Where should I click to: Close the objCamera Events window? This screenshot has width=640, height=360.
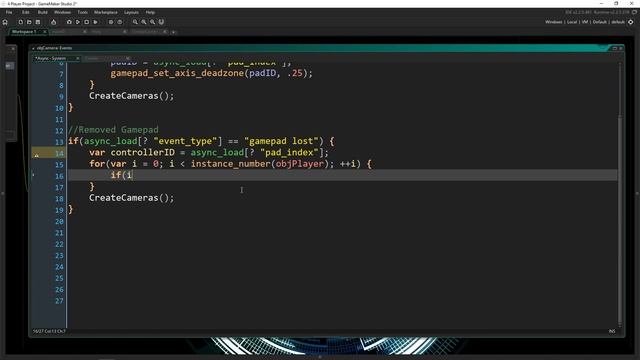(x=621, y=48)
